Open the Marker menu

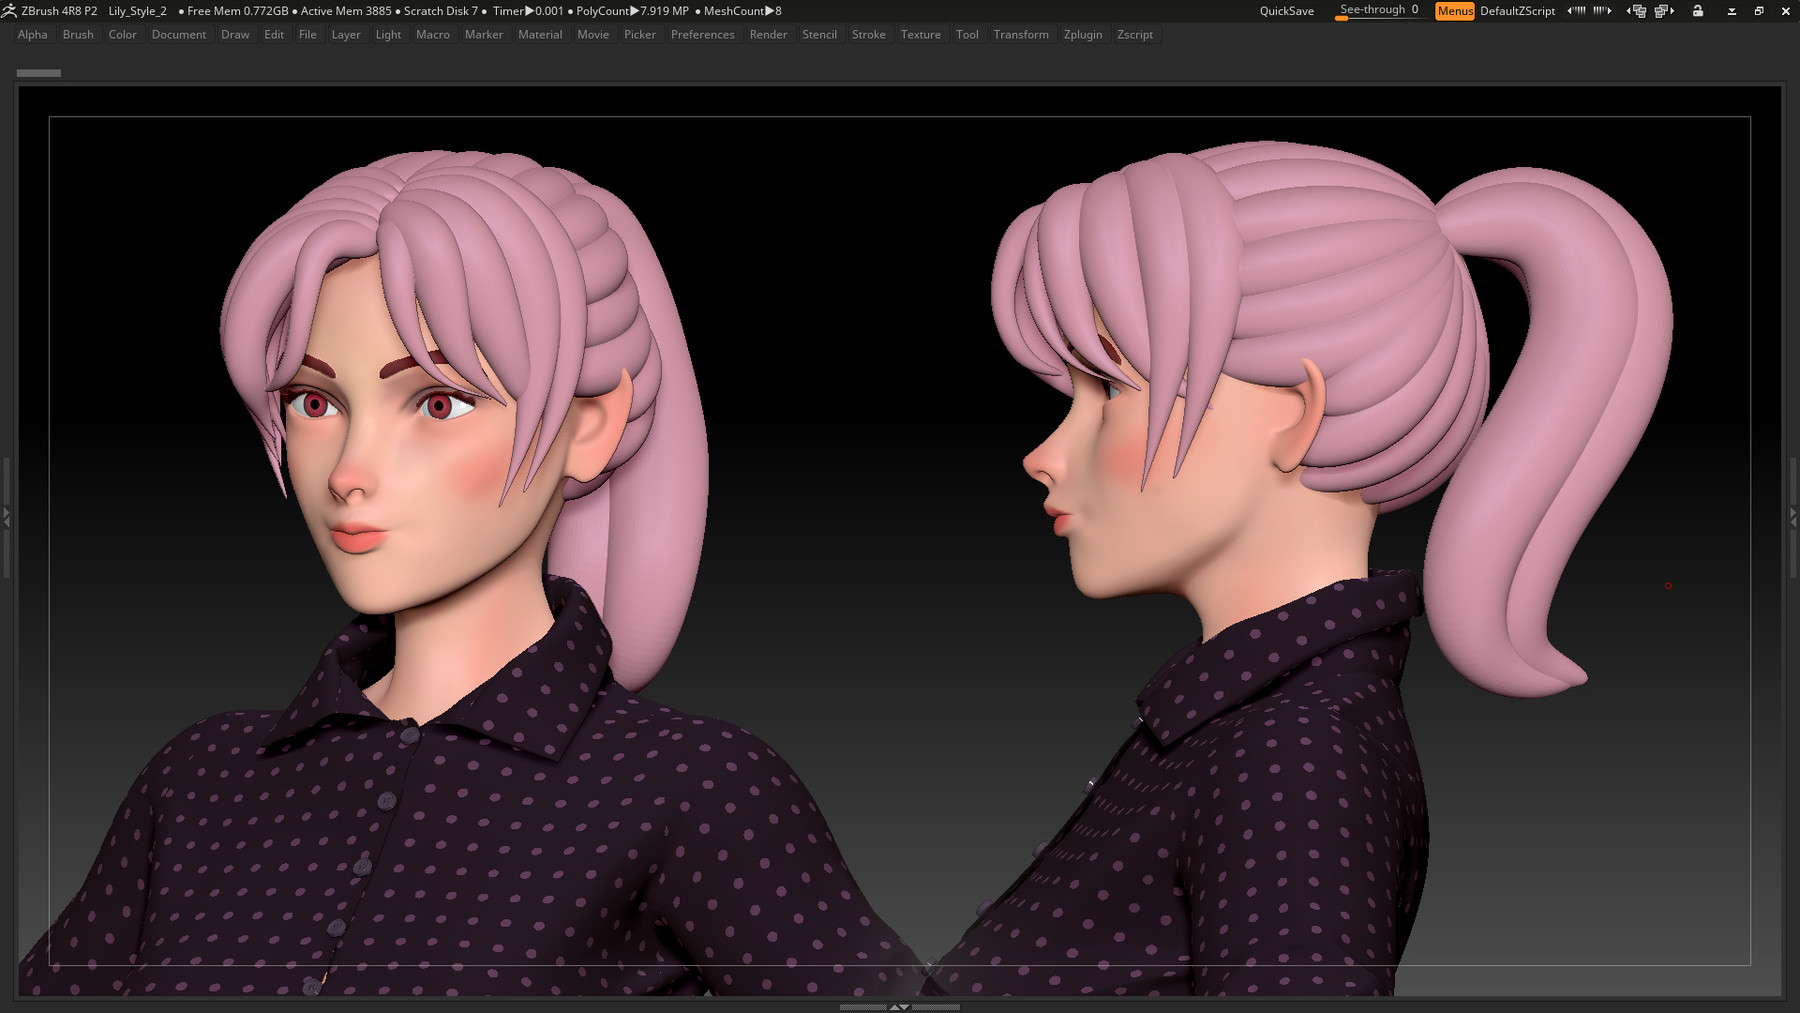(484, 35)
